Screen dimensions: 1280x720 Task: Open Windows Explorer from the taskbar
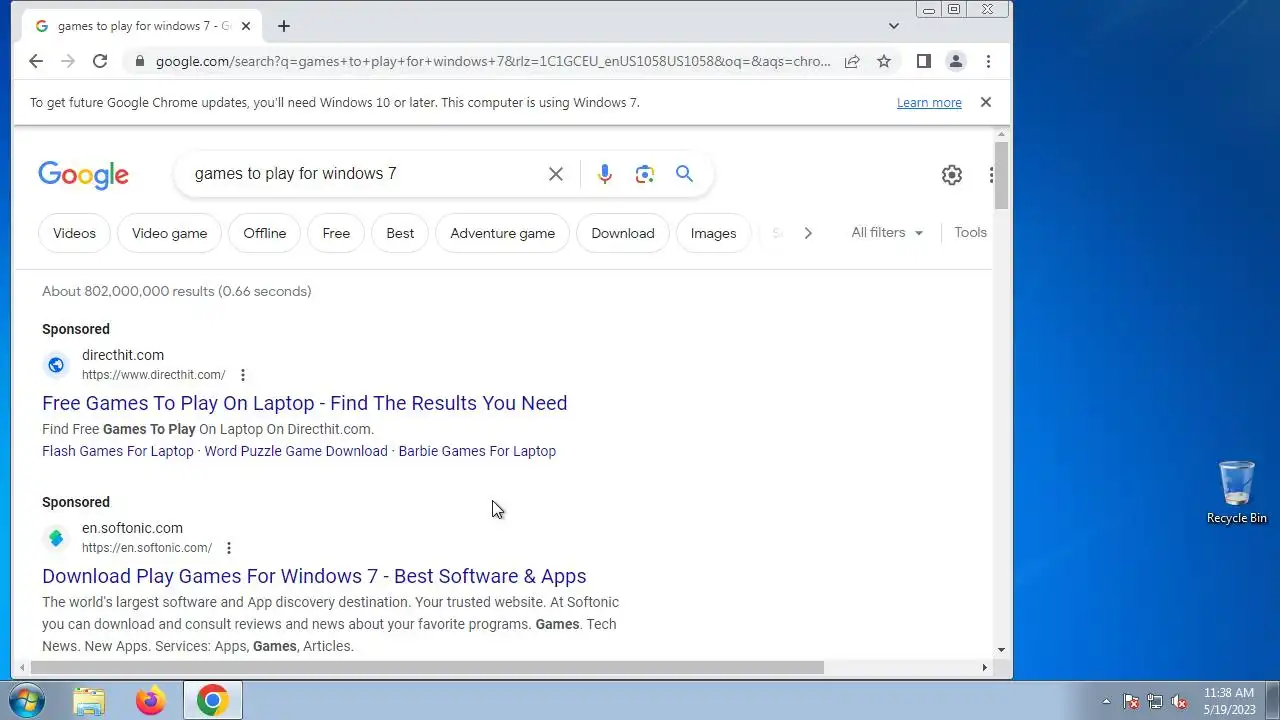coord(89,701)
